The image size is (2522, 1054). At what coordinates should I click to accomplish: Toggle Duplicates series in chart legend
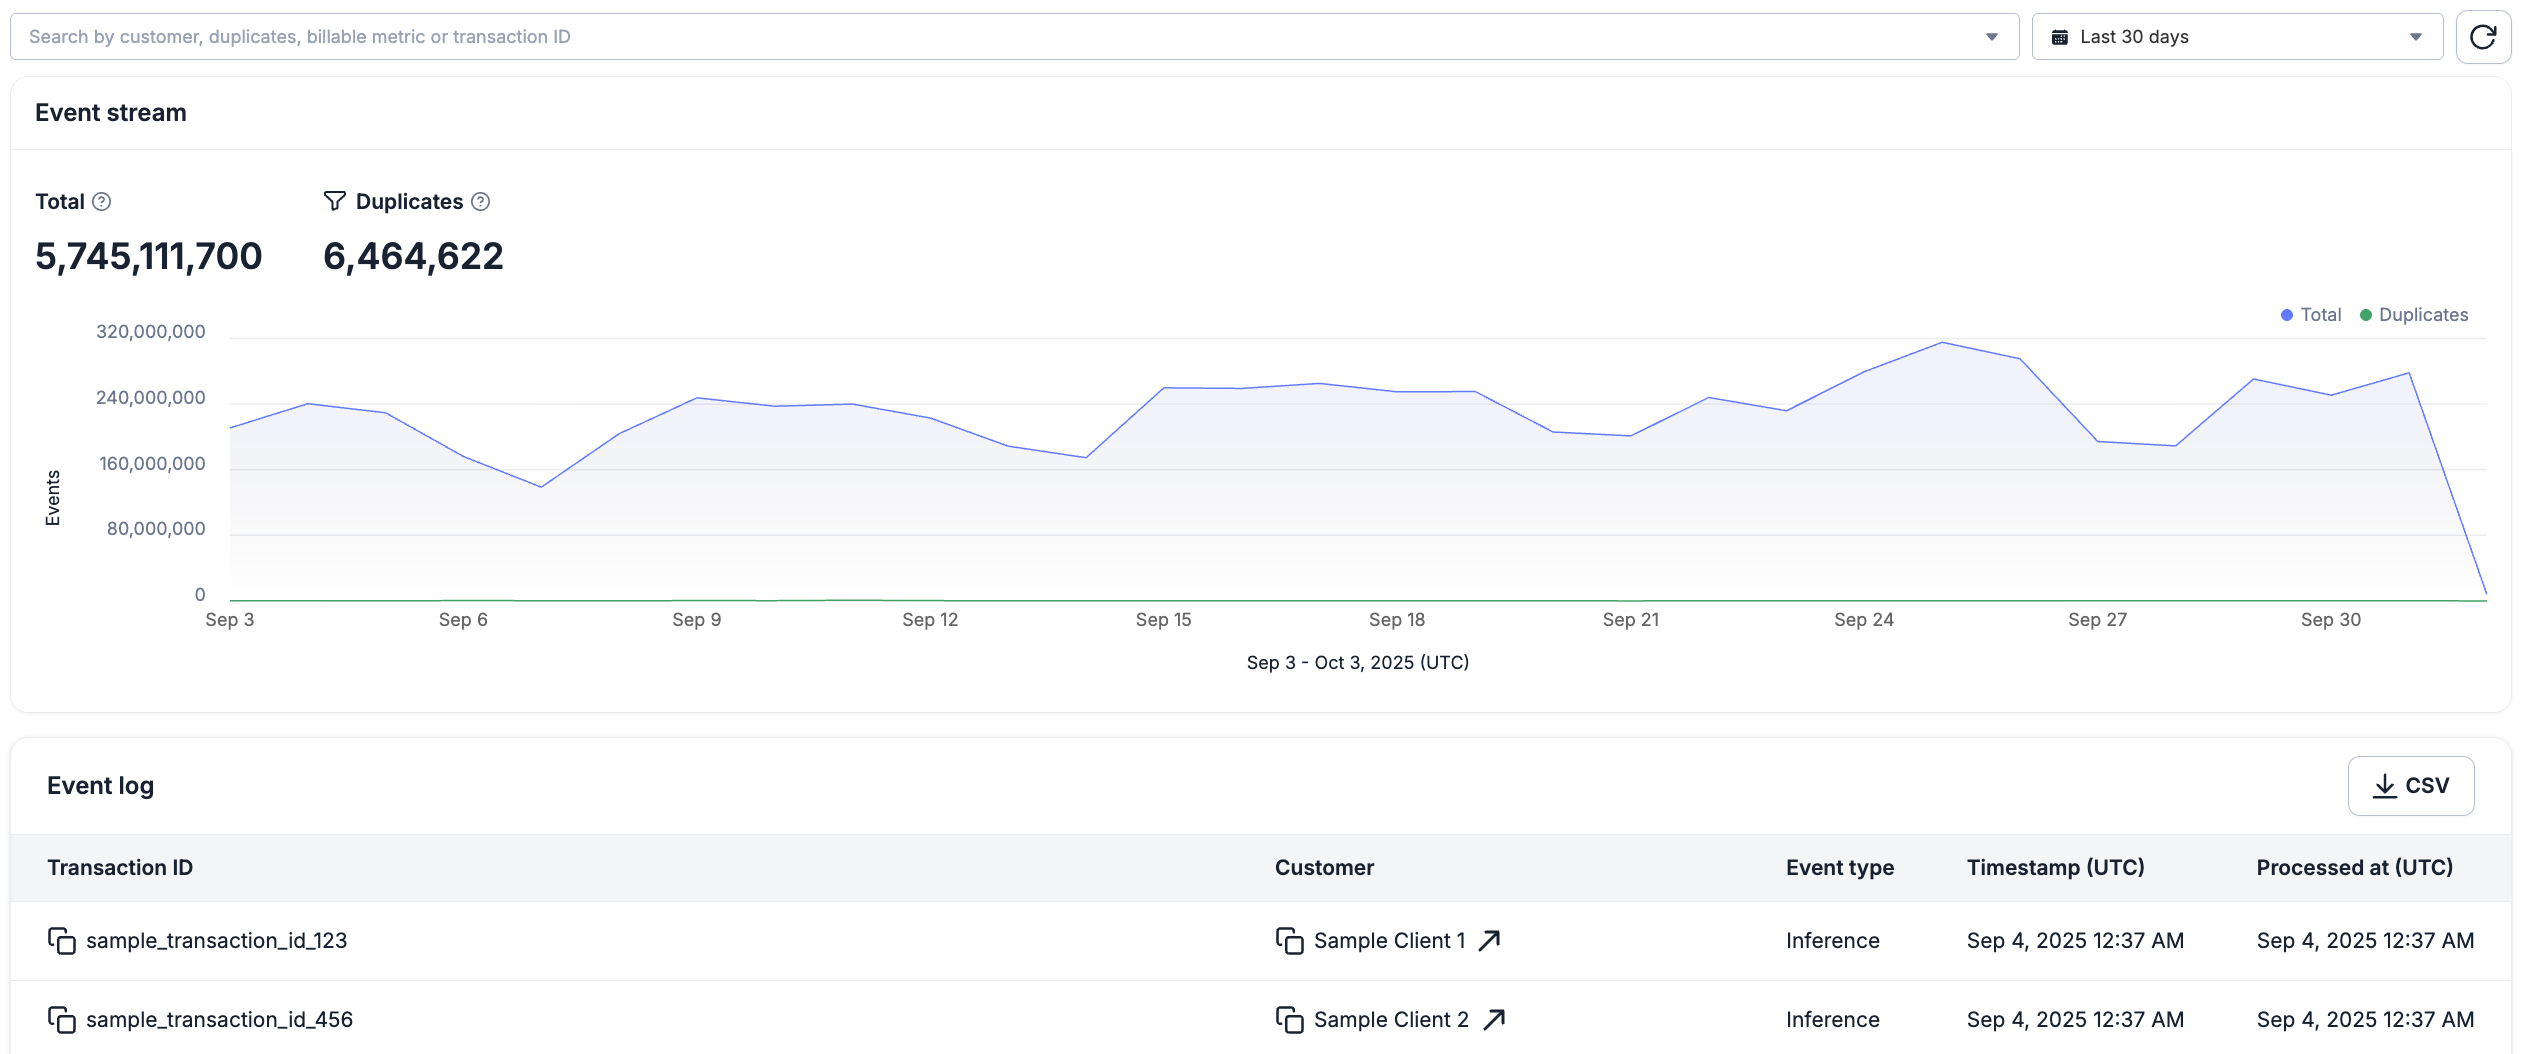click(x=2414, y=315)
